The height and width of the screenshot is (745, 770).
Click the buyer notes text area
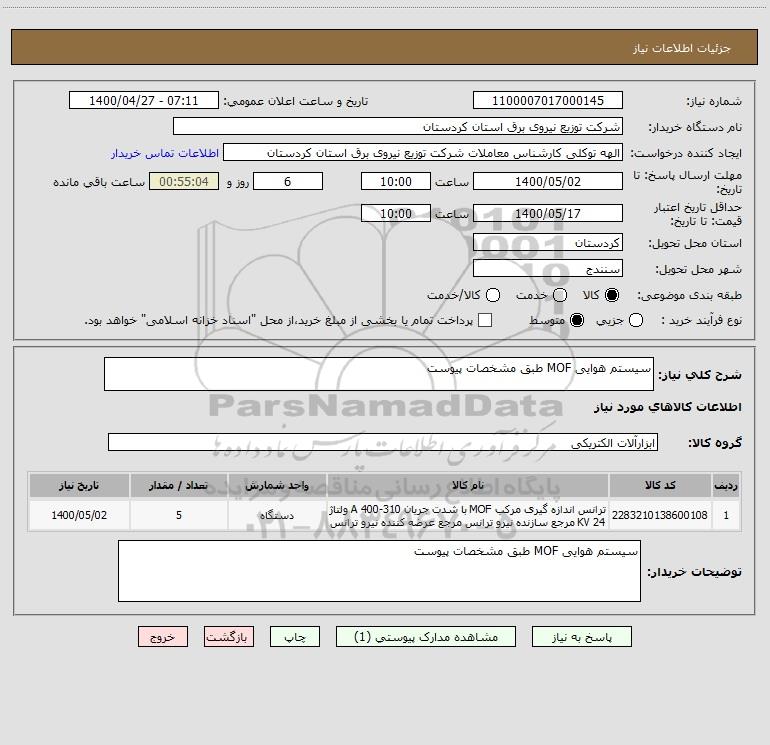tap(379, 571)
